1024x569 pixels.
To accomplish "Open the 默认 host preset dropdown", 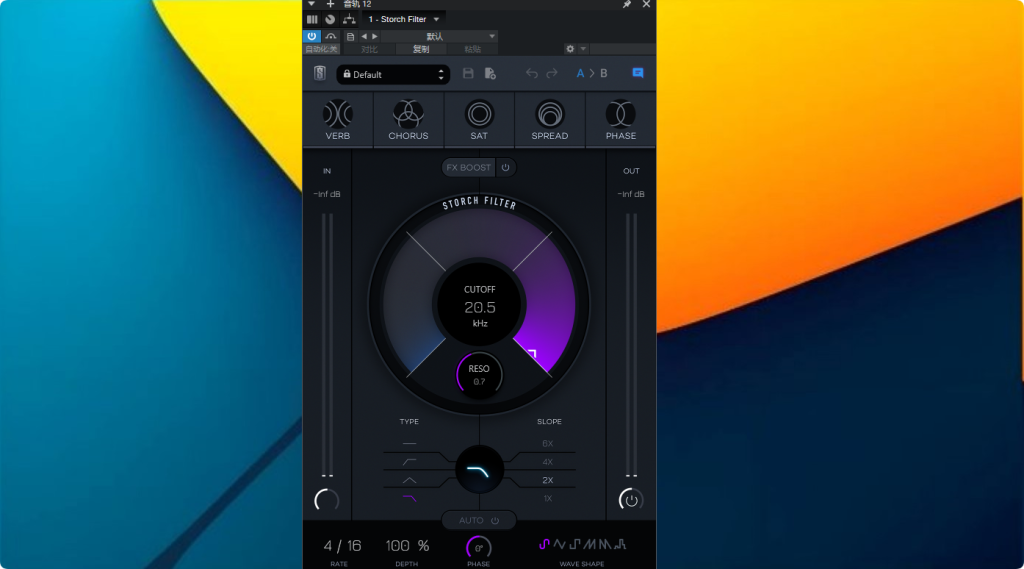I will click(440, 37).
